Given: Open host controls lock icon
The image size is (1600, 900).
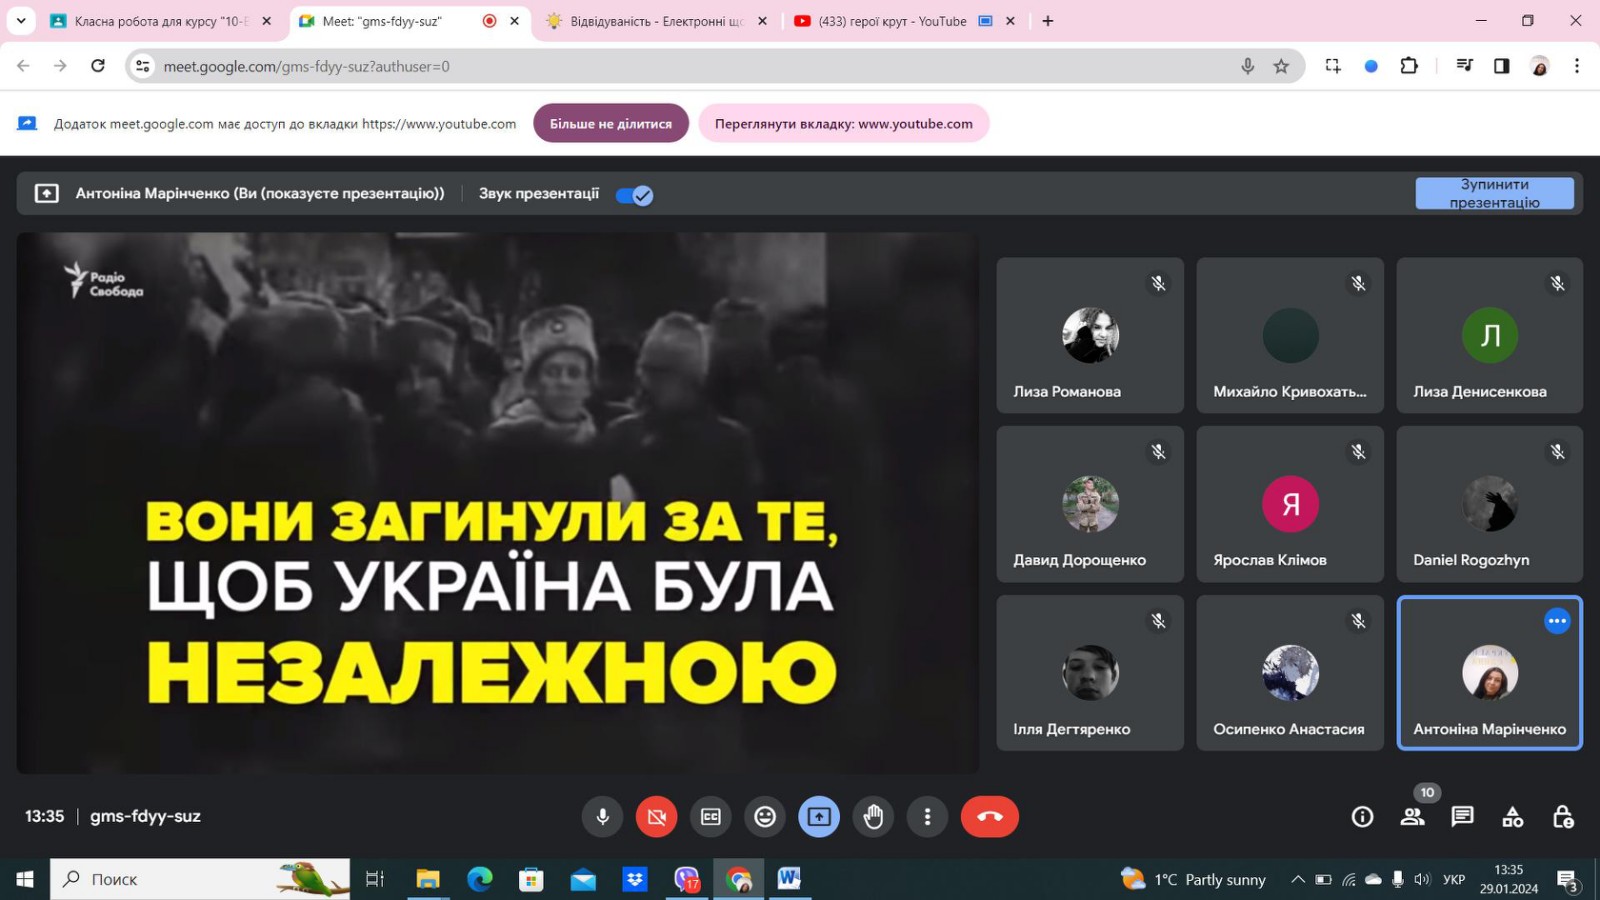Looking at the screenshot, I should click(1562, 817).
